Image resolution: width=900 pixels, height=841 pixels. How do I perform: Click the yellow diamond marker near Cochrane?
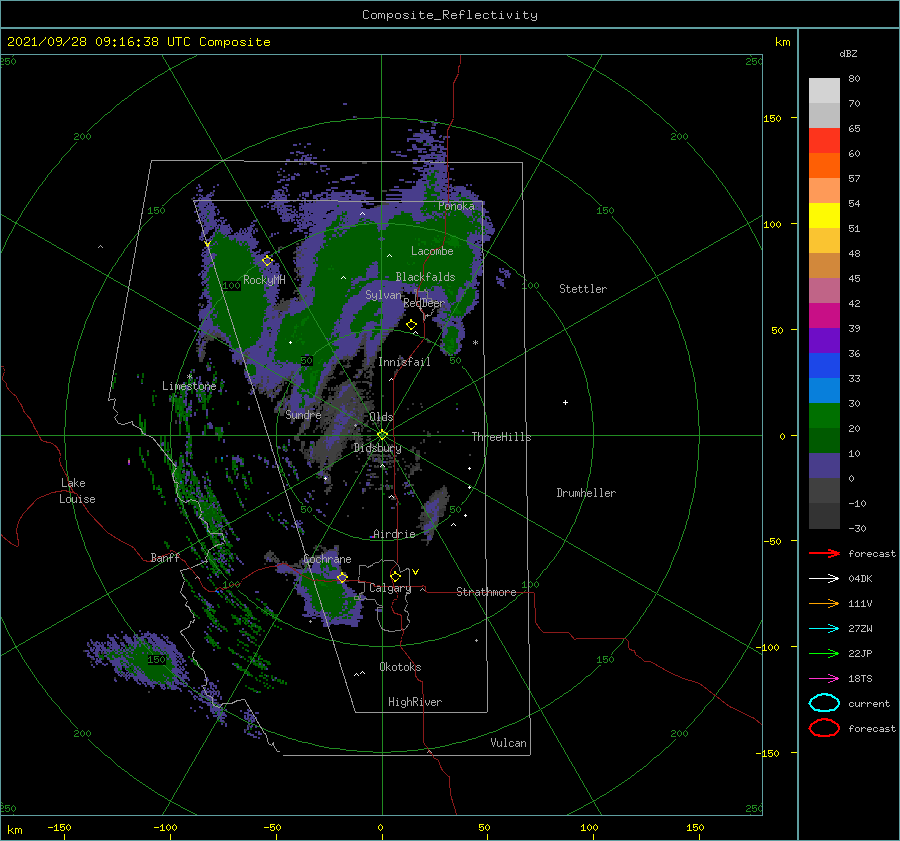click(x=342, y=577)
